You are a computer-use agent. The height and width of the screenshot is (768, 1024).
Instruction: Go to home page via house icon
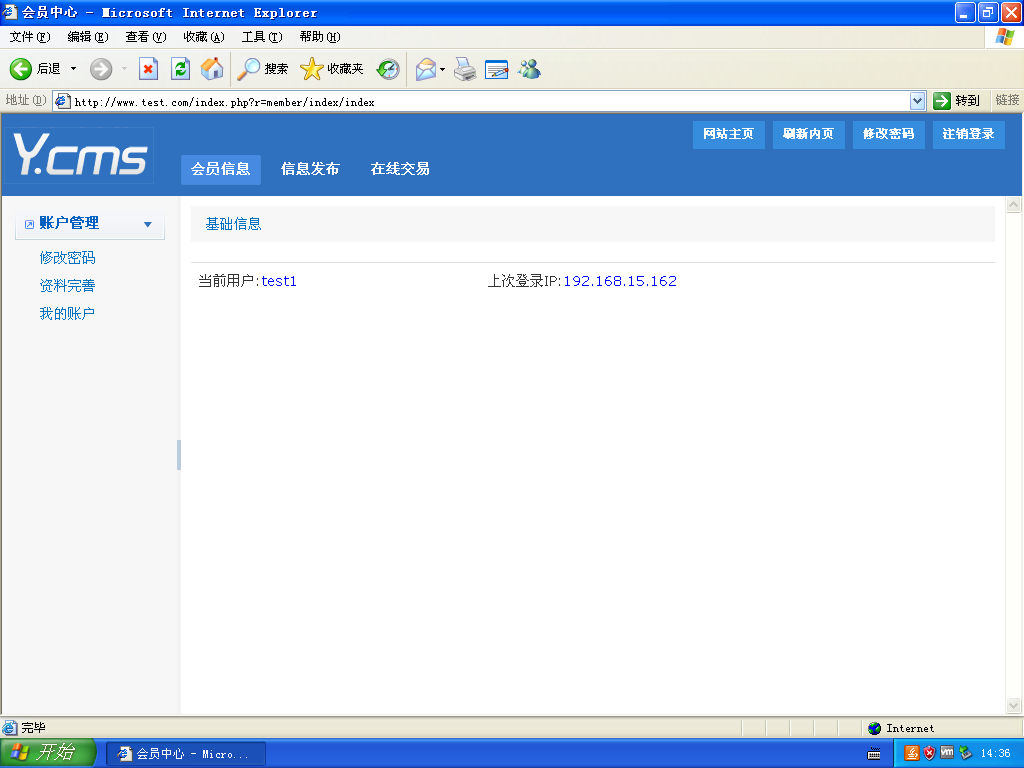[x=212, y=69]
